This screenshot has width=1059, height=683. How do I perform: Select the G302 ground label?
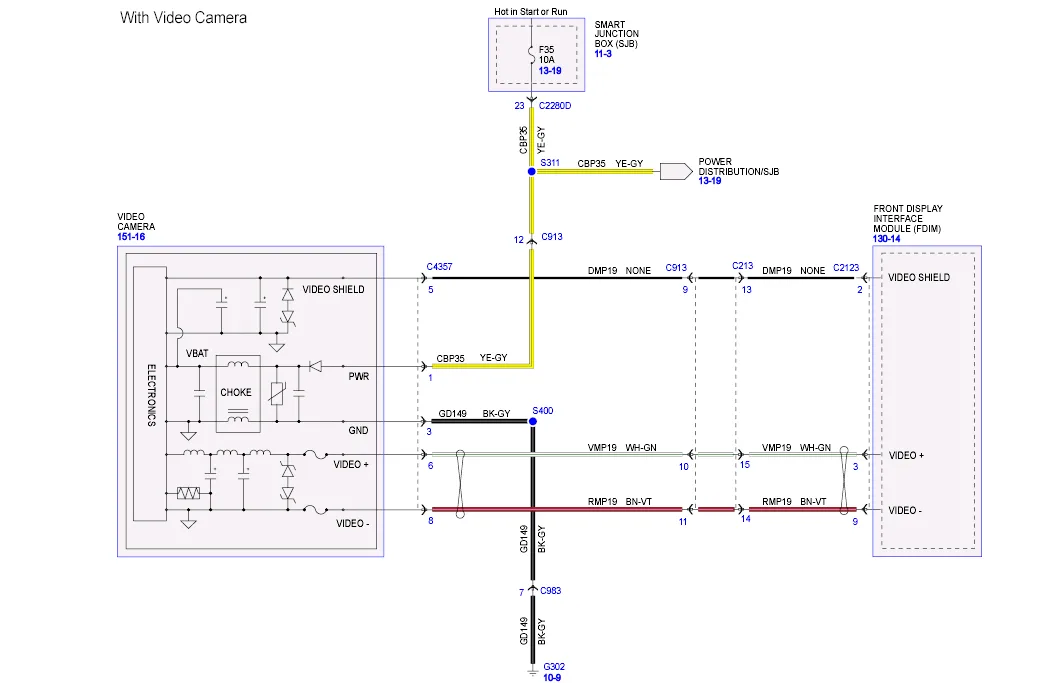pos(554,667)
